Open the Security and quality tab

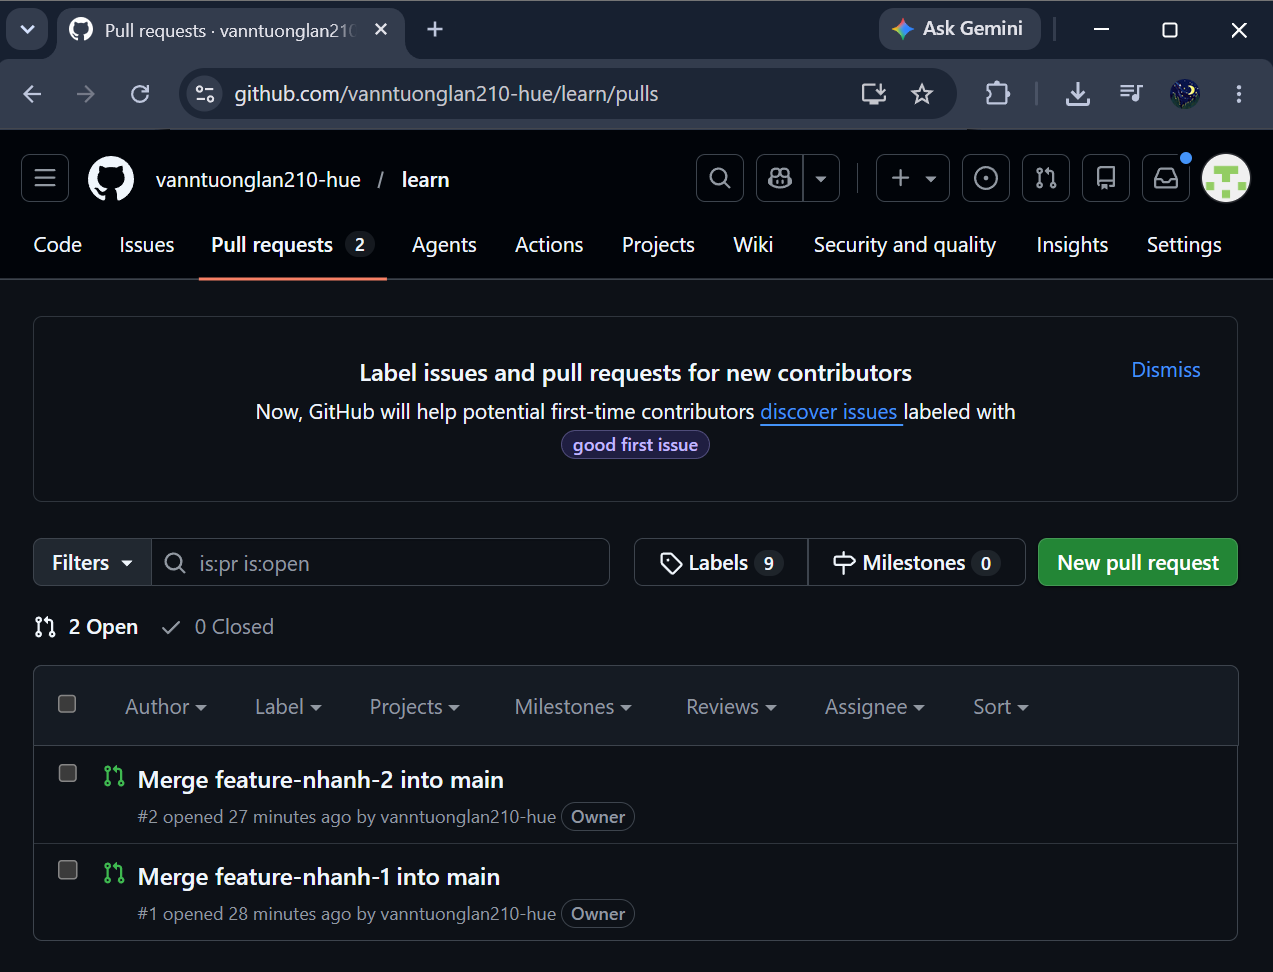click(905, 245)
